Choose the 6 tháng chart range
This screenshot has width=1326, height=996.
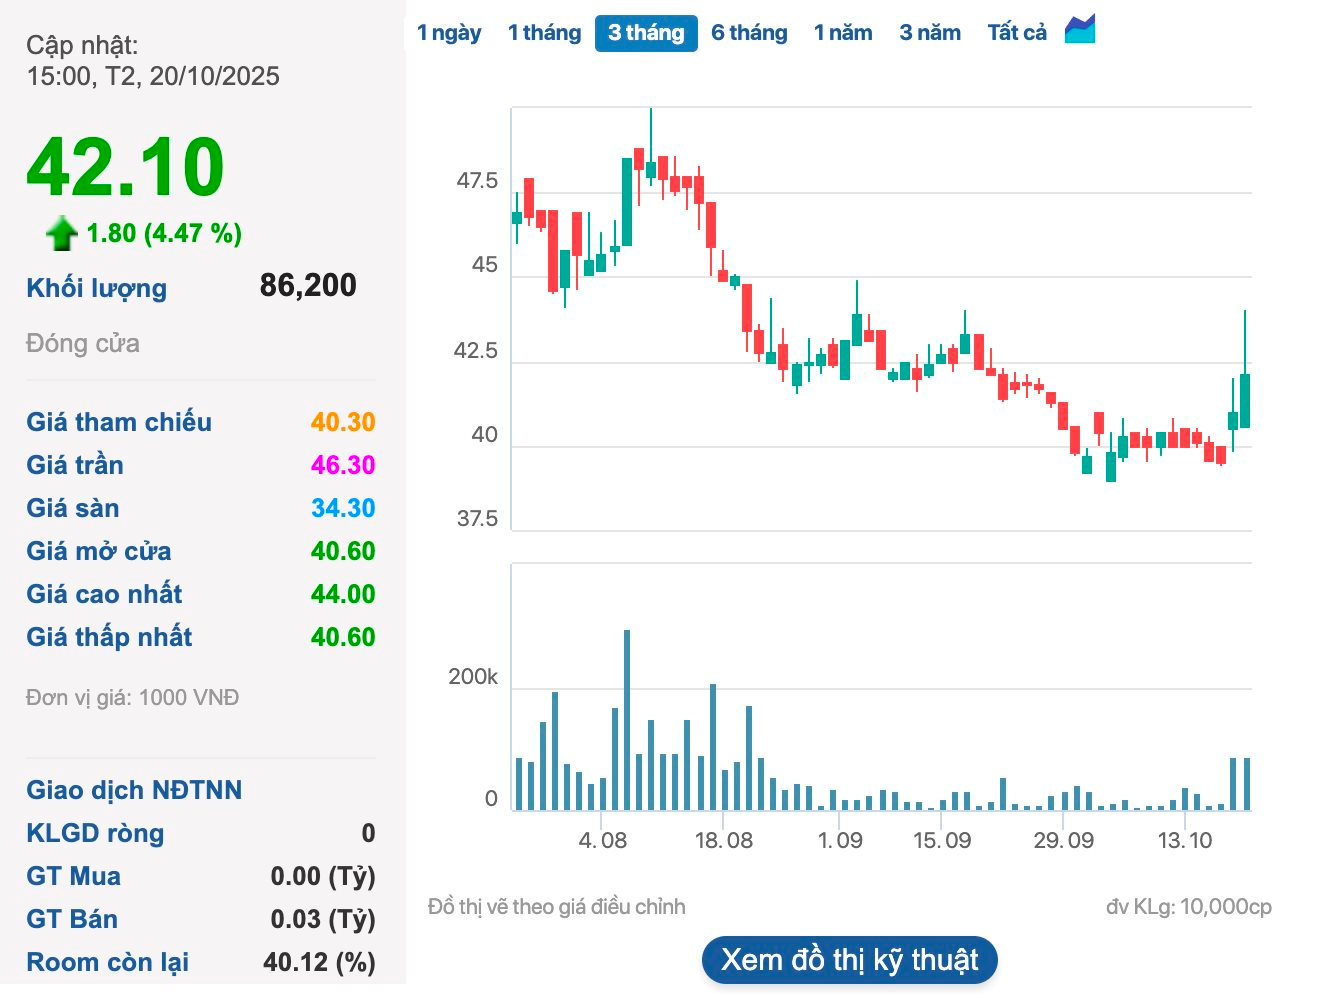click(x=749, y=33)
